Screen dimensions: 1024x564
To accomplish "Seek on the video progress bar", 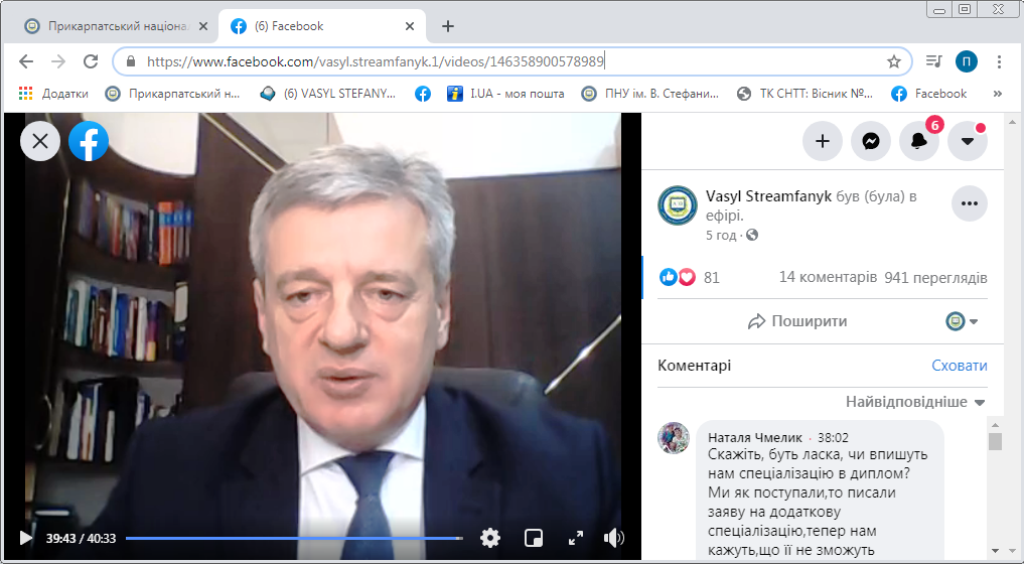I will (294, 539).
